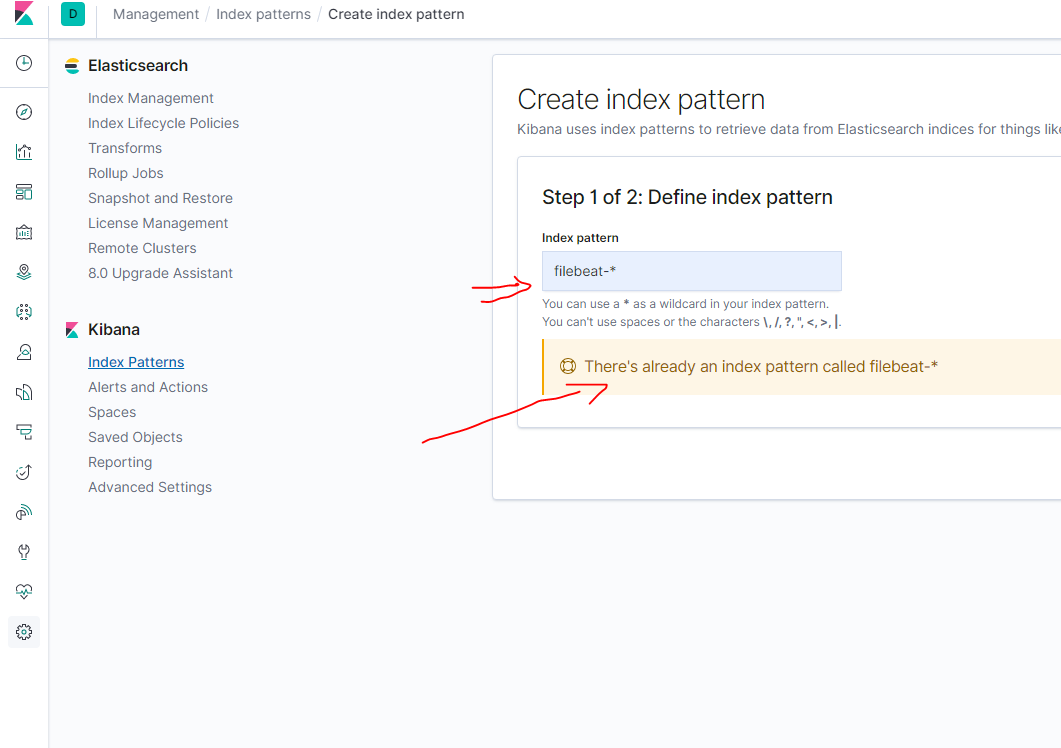Viewport: 1061px width, 748px height.
Task: Open Discover compass icon in sidebar
Action: (24, 112)
